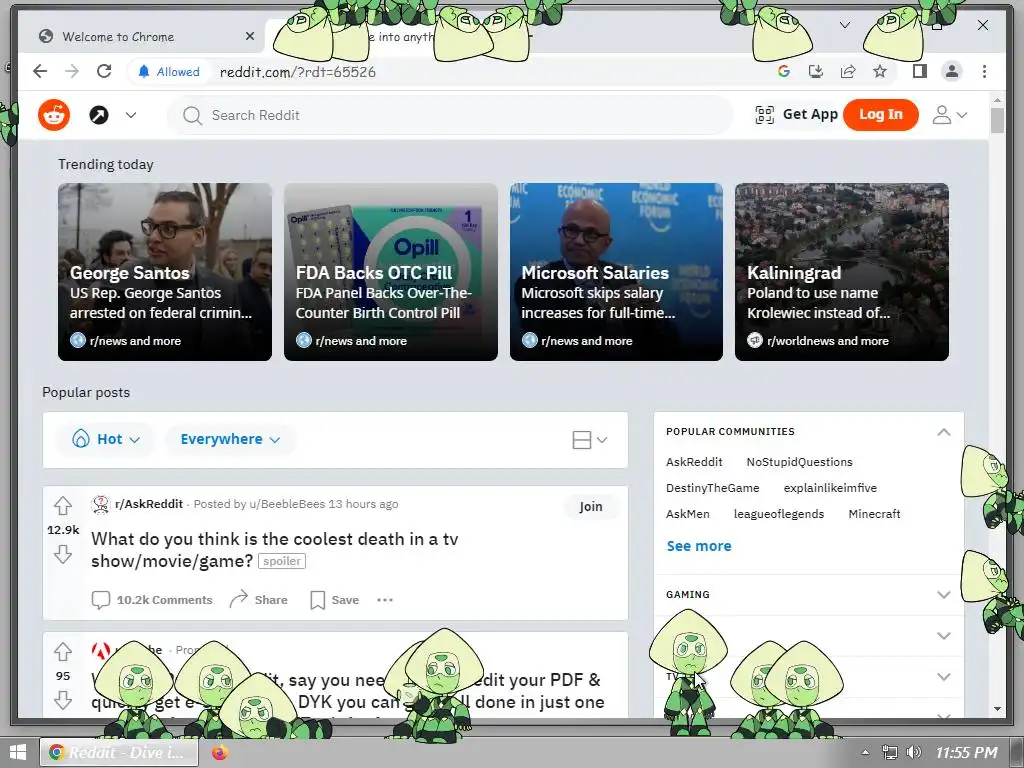The height and width of the screenshot is (768, 1024).
Task: Collapse the Popular Communities section
Action: tap(944, 432)
